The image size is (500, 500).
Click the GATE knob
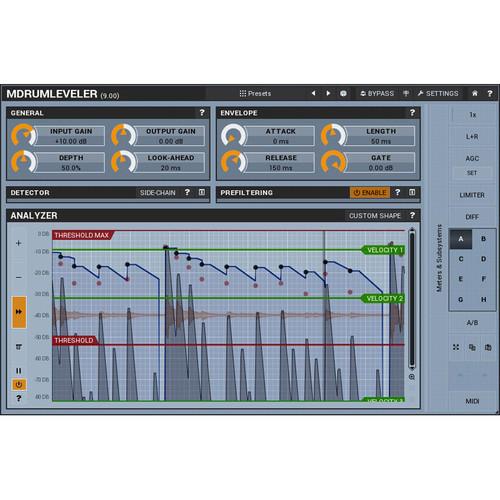click(x=333, y=162)
